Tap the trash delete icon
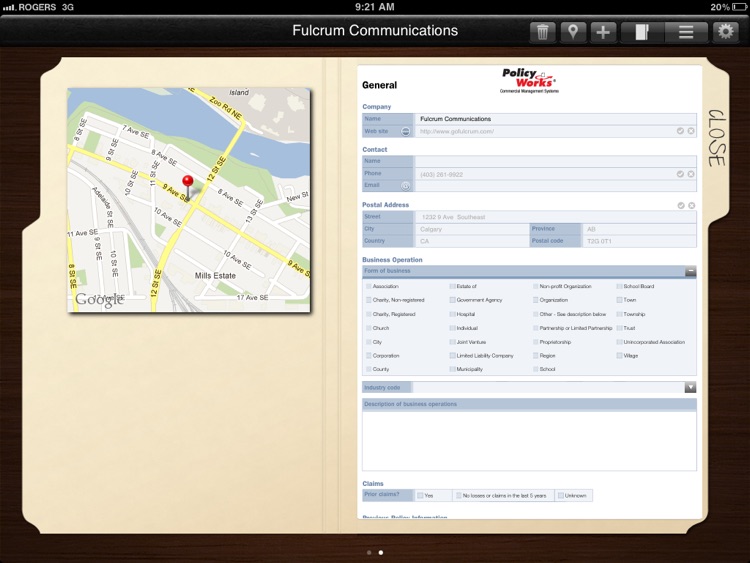Viewport: 750px width, 563px height. coord(542,32)
